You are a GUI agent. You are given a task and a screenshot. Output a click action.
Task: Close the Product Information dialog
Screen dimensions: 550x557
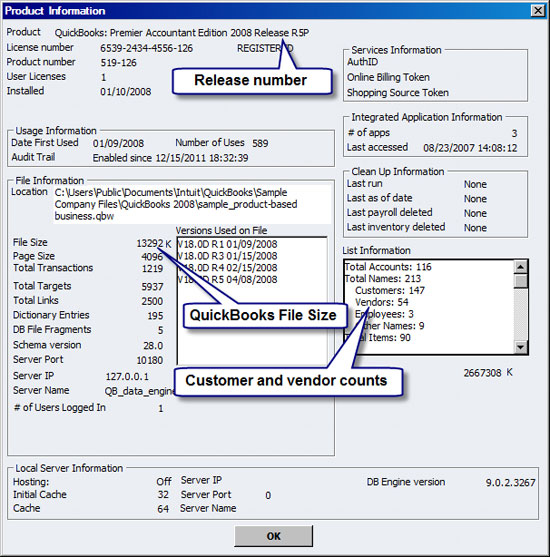pos(538,11)
